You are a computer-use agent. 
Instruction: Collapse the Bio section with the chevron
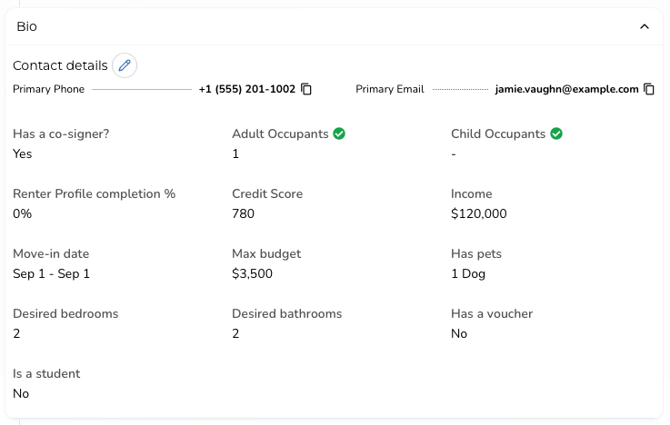point(644,27)
